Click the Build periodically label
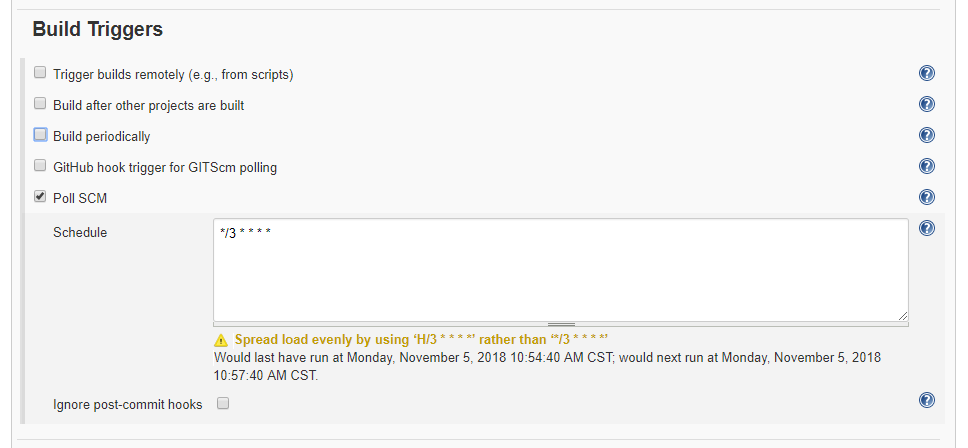The height and width of the screenshot is (448, 968). pyautogui.click(x=101, y=136)
